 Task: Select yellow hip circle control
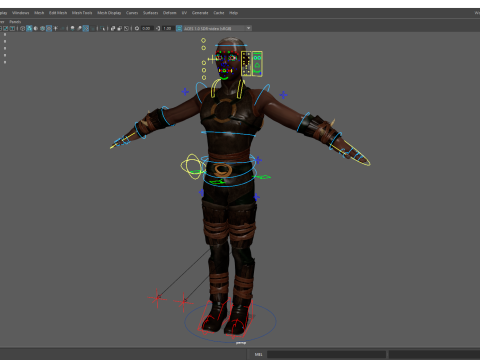pyautogui.click(x=192, y=166)
